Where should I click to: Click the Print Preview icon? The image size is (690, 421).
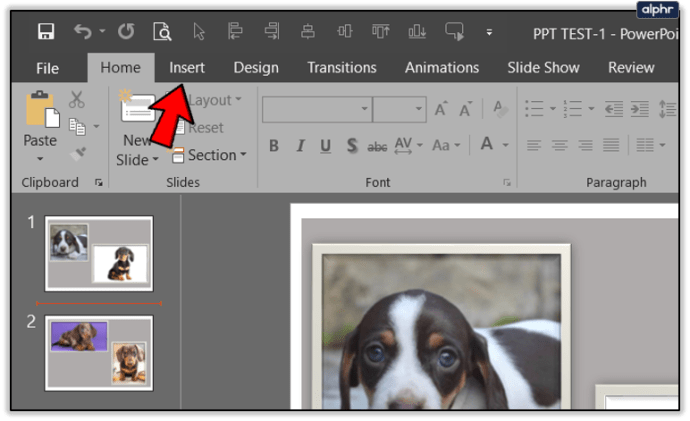(x=161, y=31)
